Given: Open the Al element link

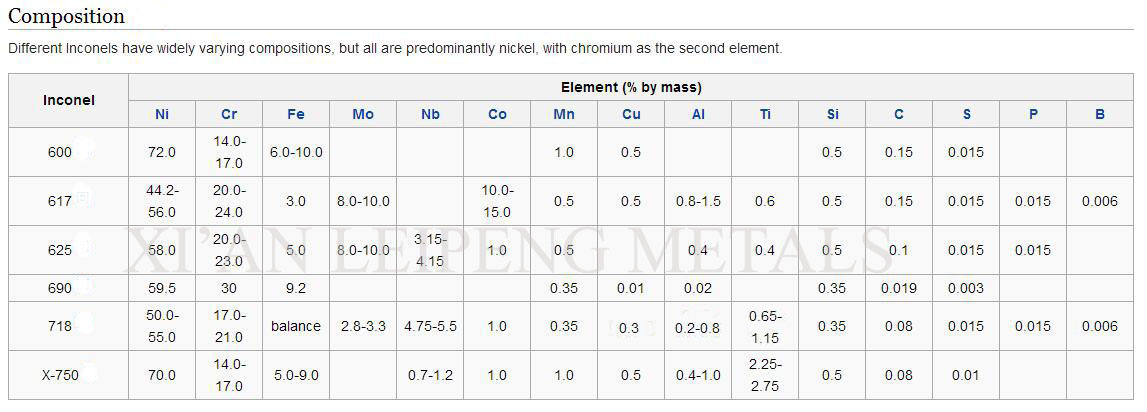Looking at the screenshot, I should [698, 114].
